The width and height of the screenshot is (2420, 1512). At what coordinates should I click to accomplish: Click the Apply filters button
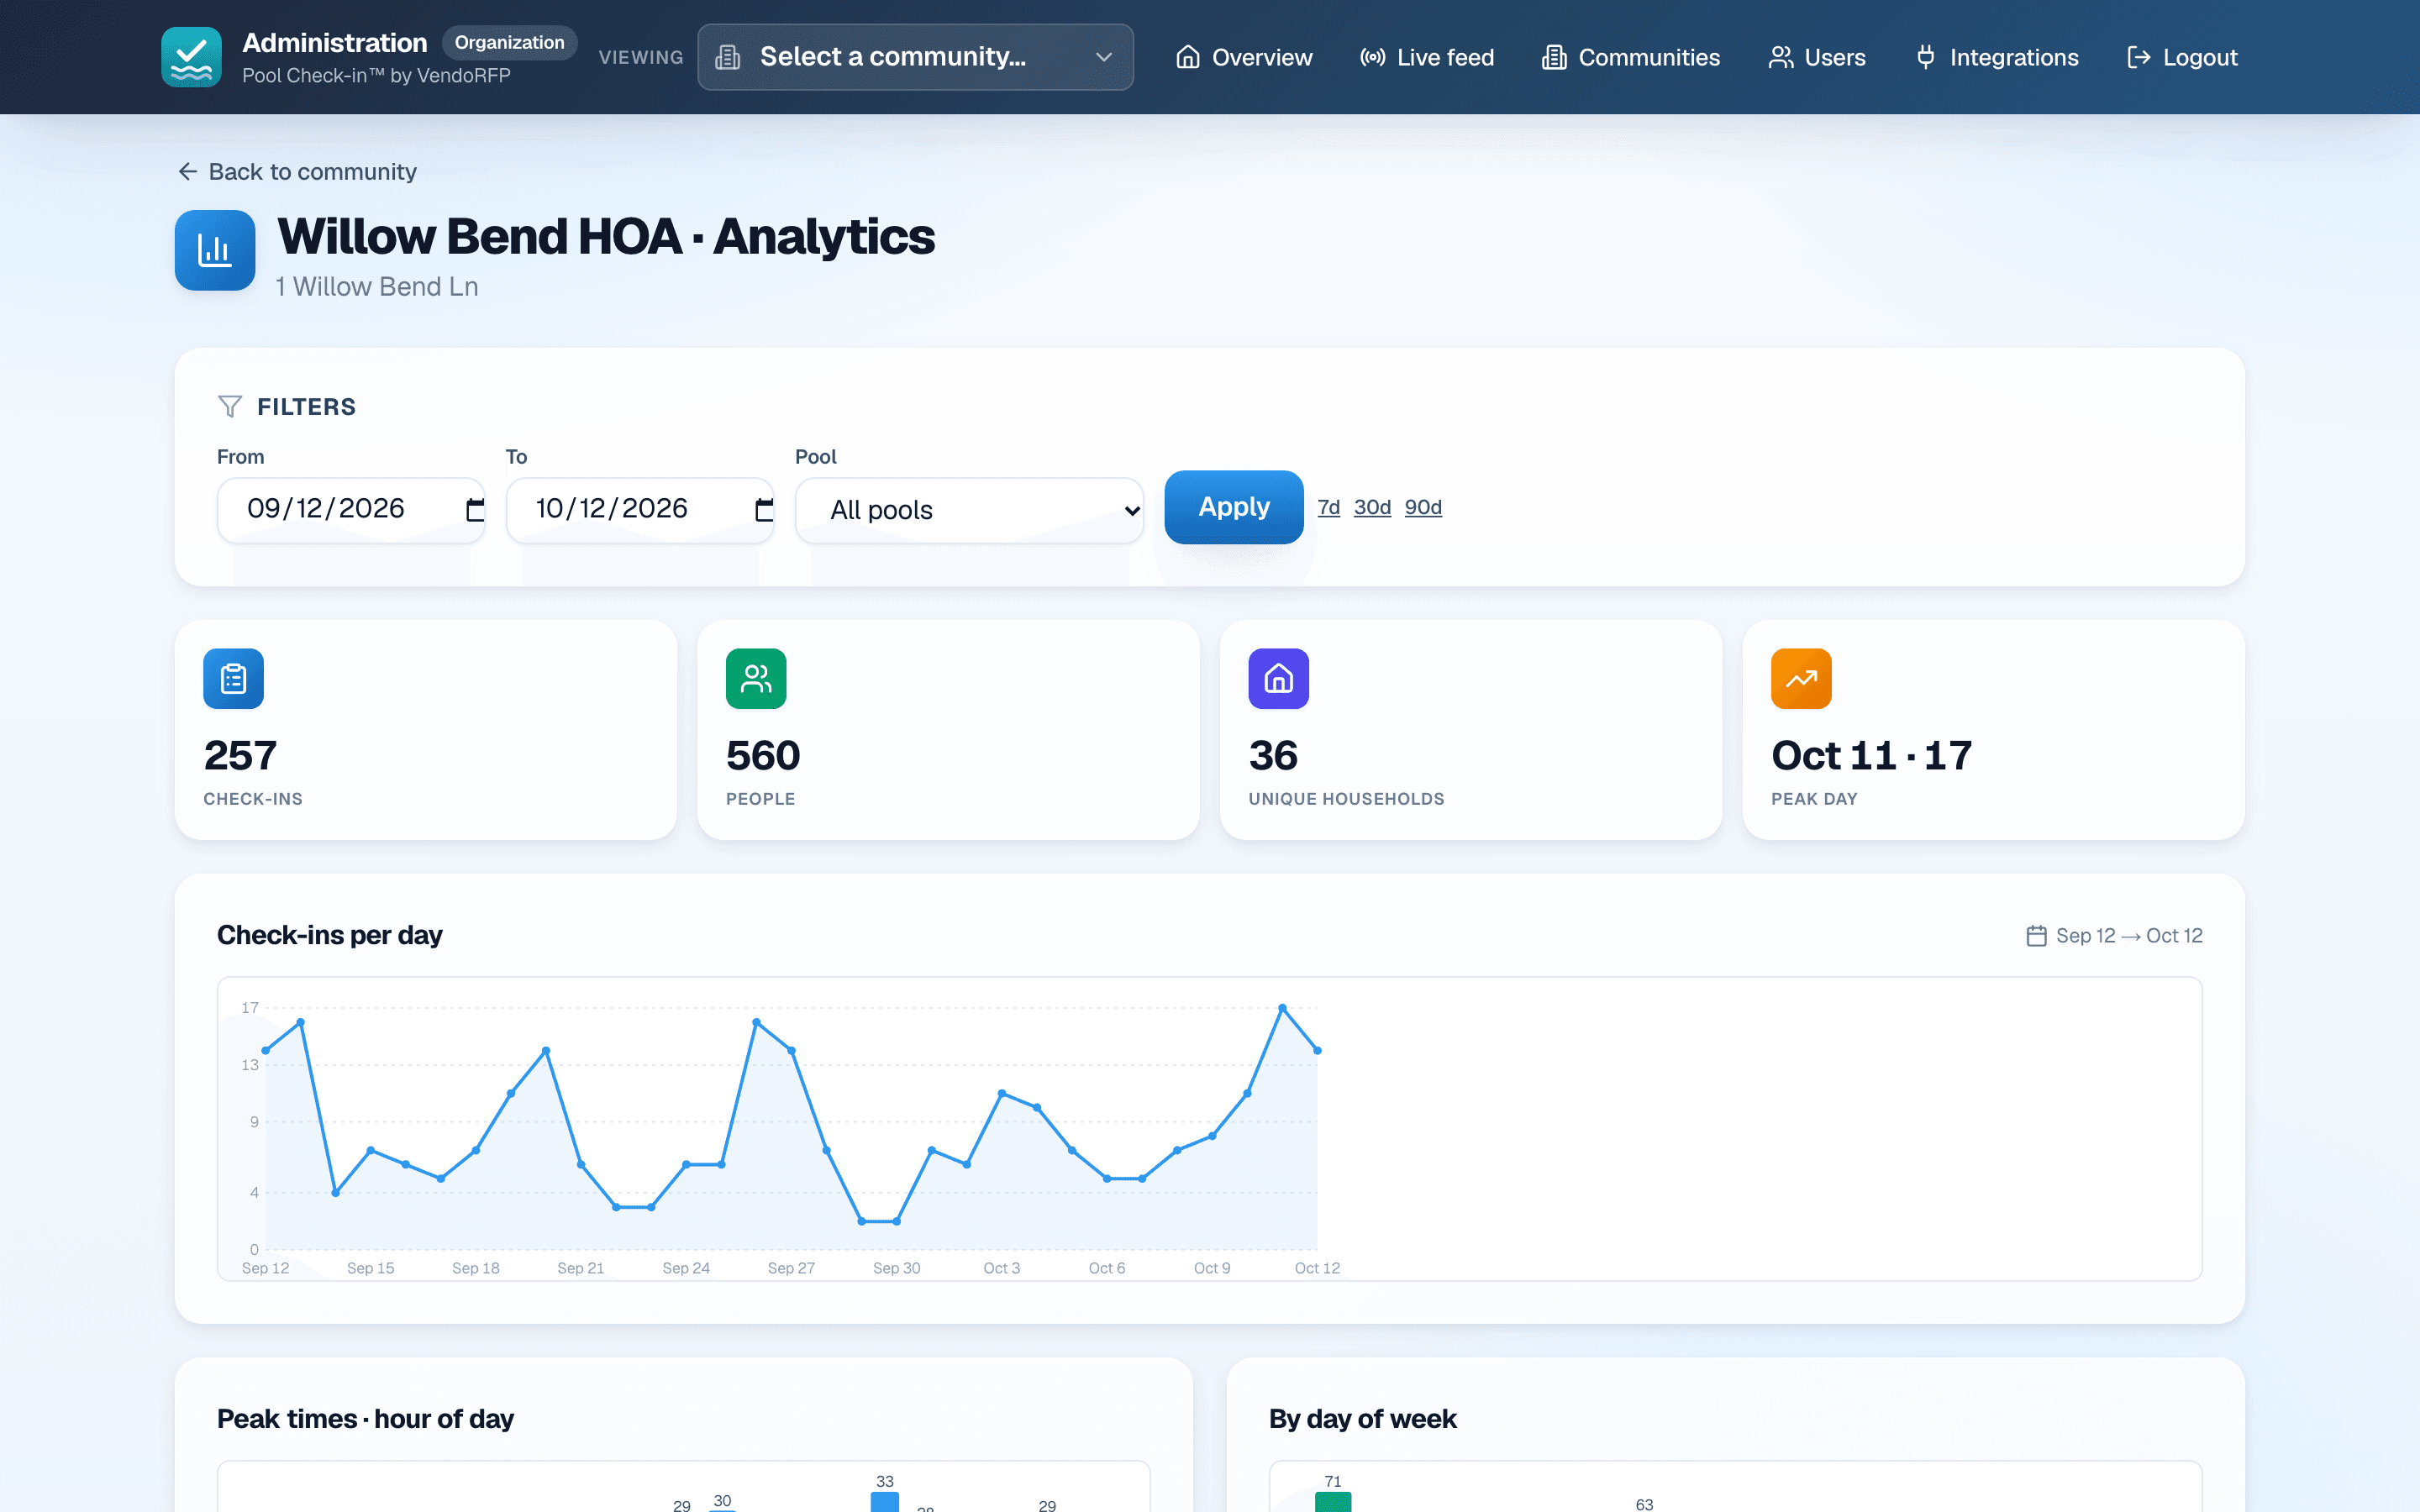click(1234, 507)
